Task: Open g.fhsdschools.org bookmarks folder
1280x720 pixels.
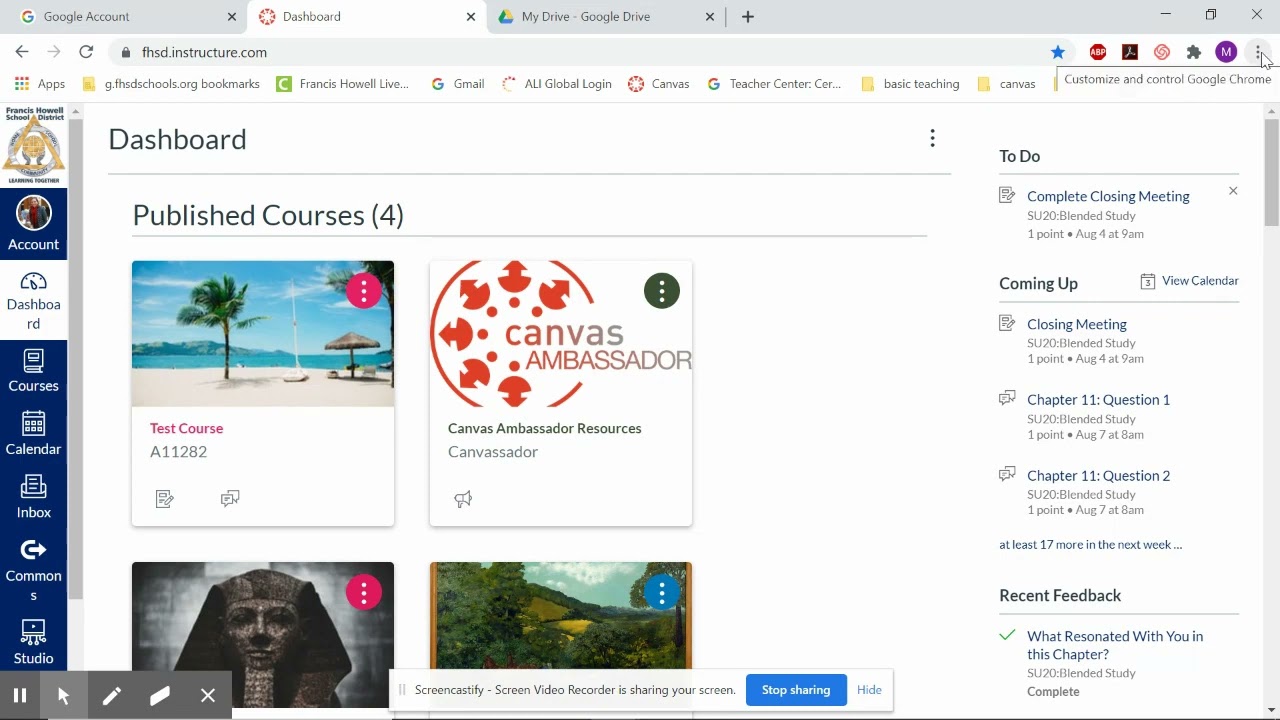Action: [x=171, y=84]
